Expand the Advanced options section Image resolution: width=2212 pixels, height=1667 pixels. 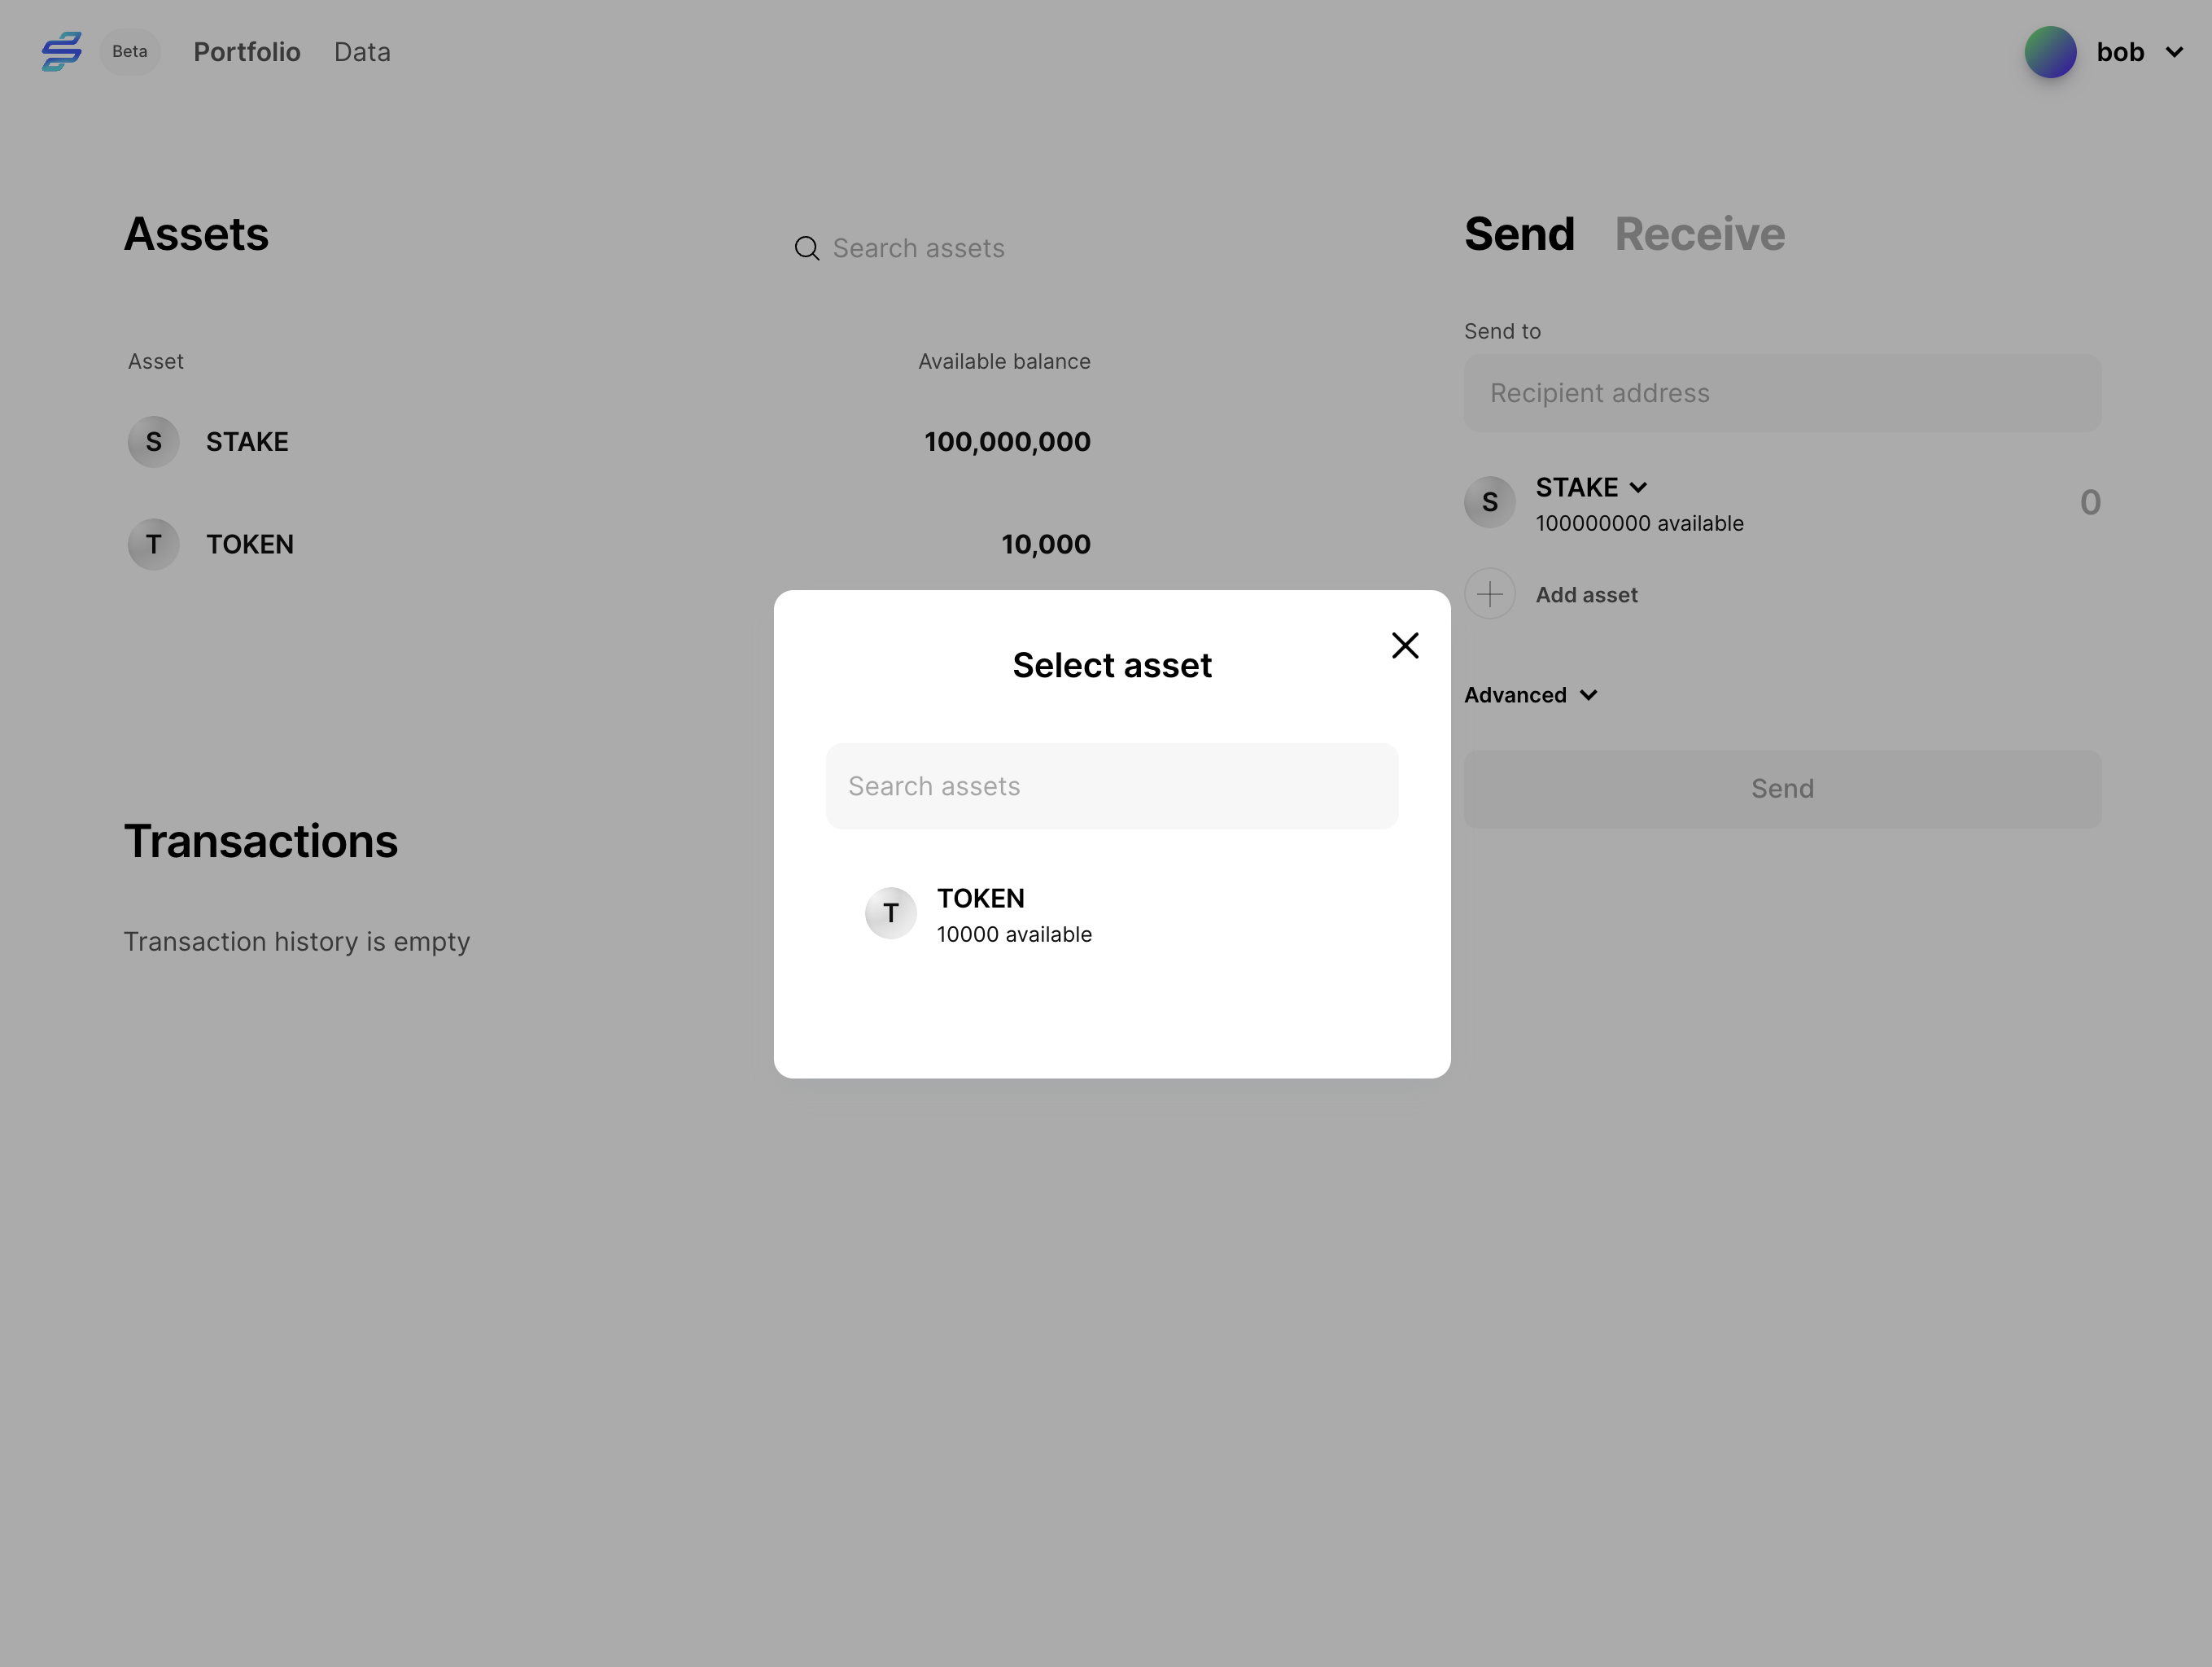coord(1530,694)
